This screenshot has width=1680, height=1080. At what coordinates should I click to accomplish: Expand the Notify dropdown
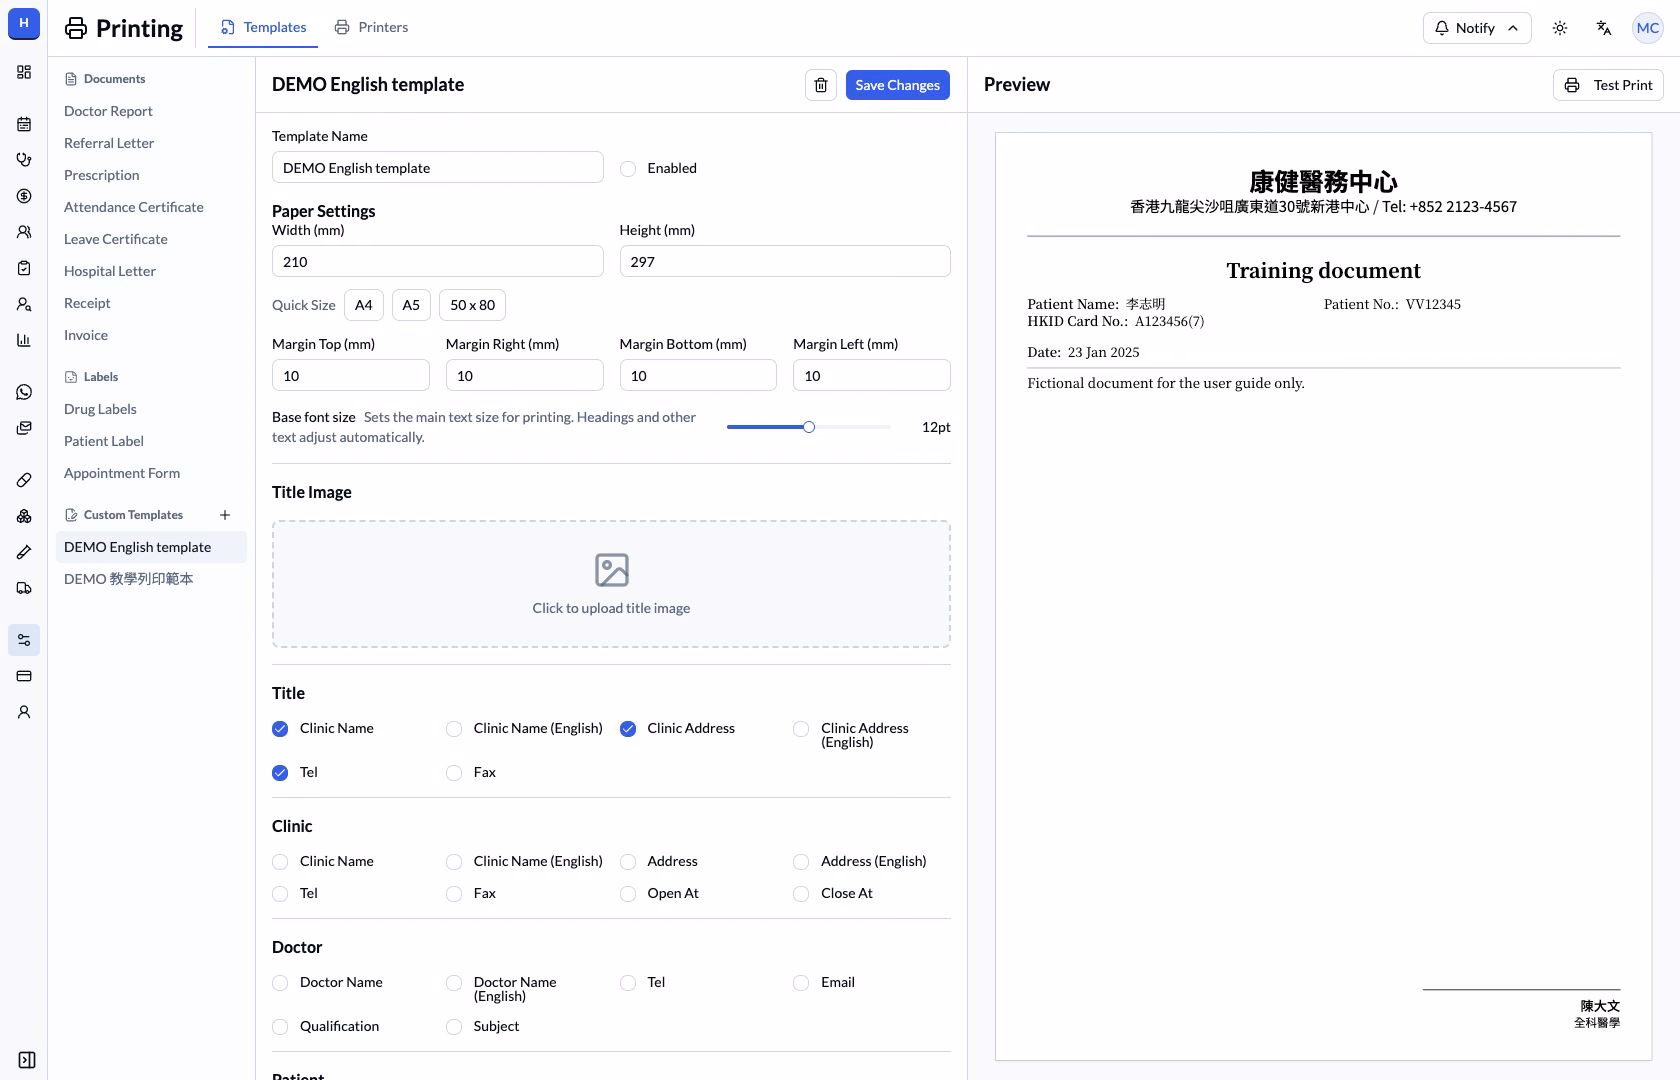1477,28
